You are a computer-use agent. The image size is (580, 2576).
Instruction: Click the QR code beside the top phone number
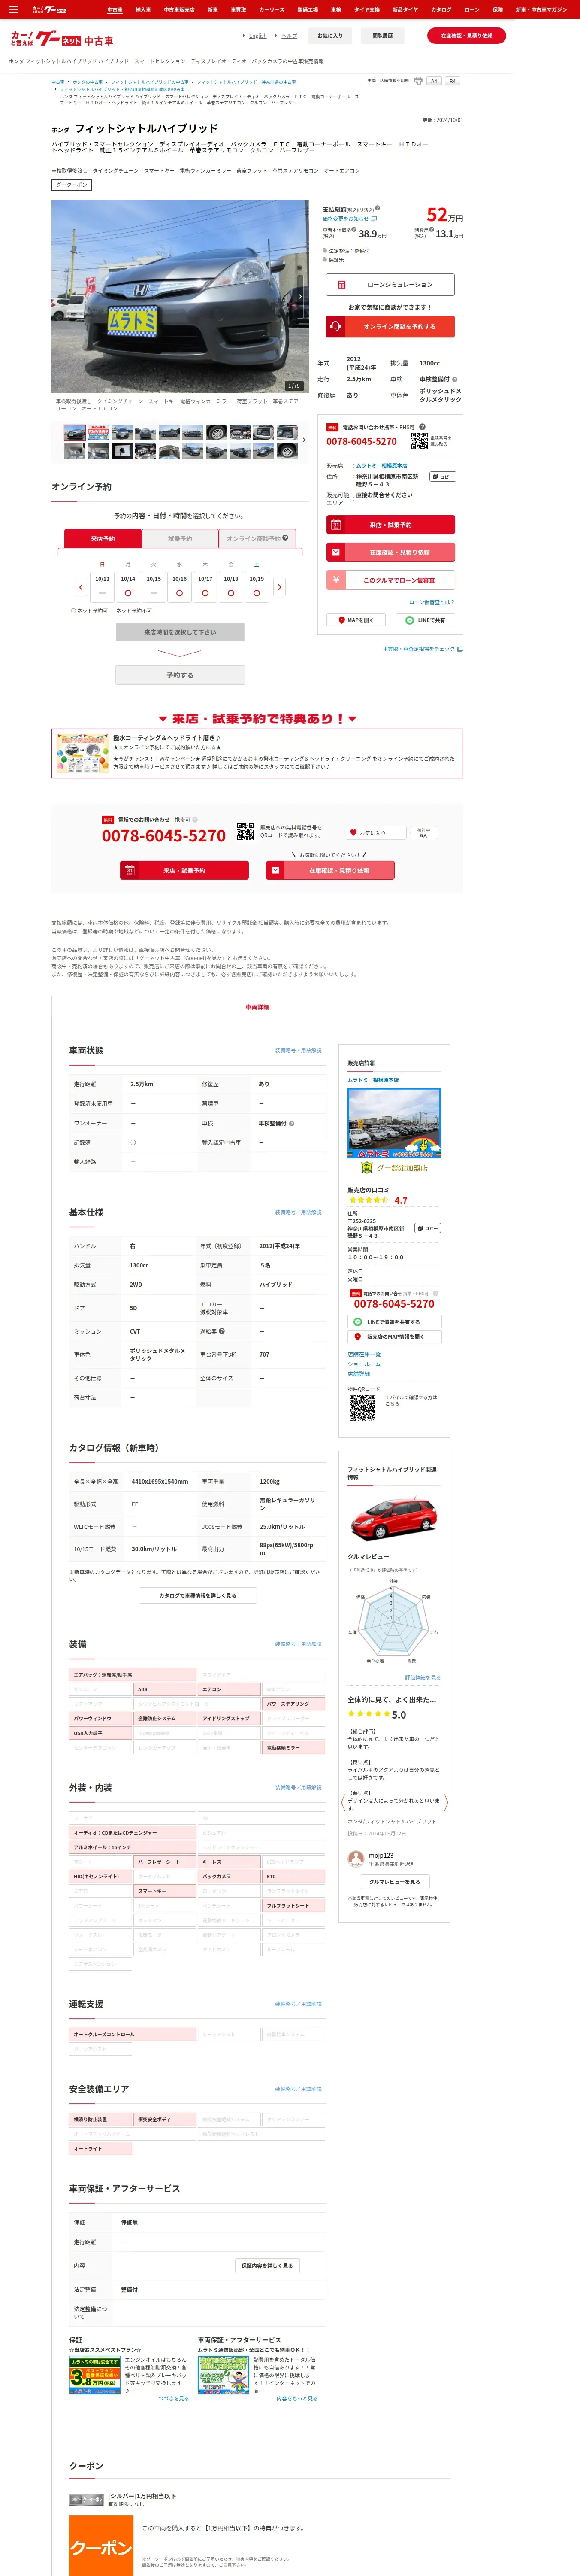[x=419, y=440]
